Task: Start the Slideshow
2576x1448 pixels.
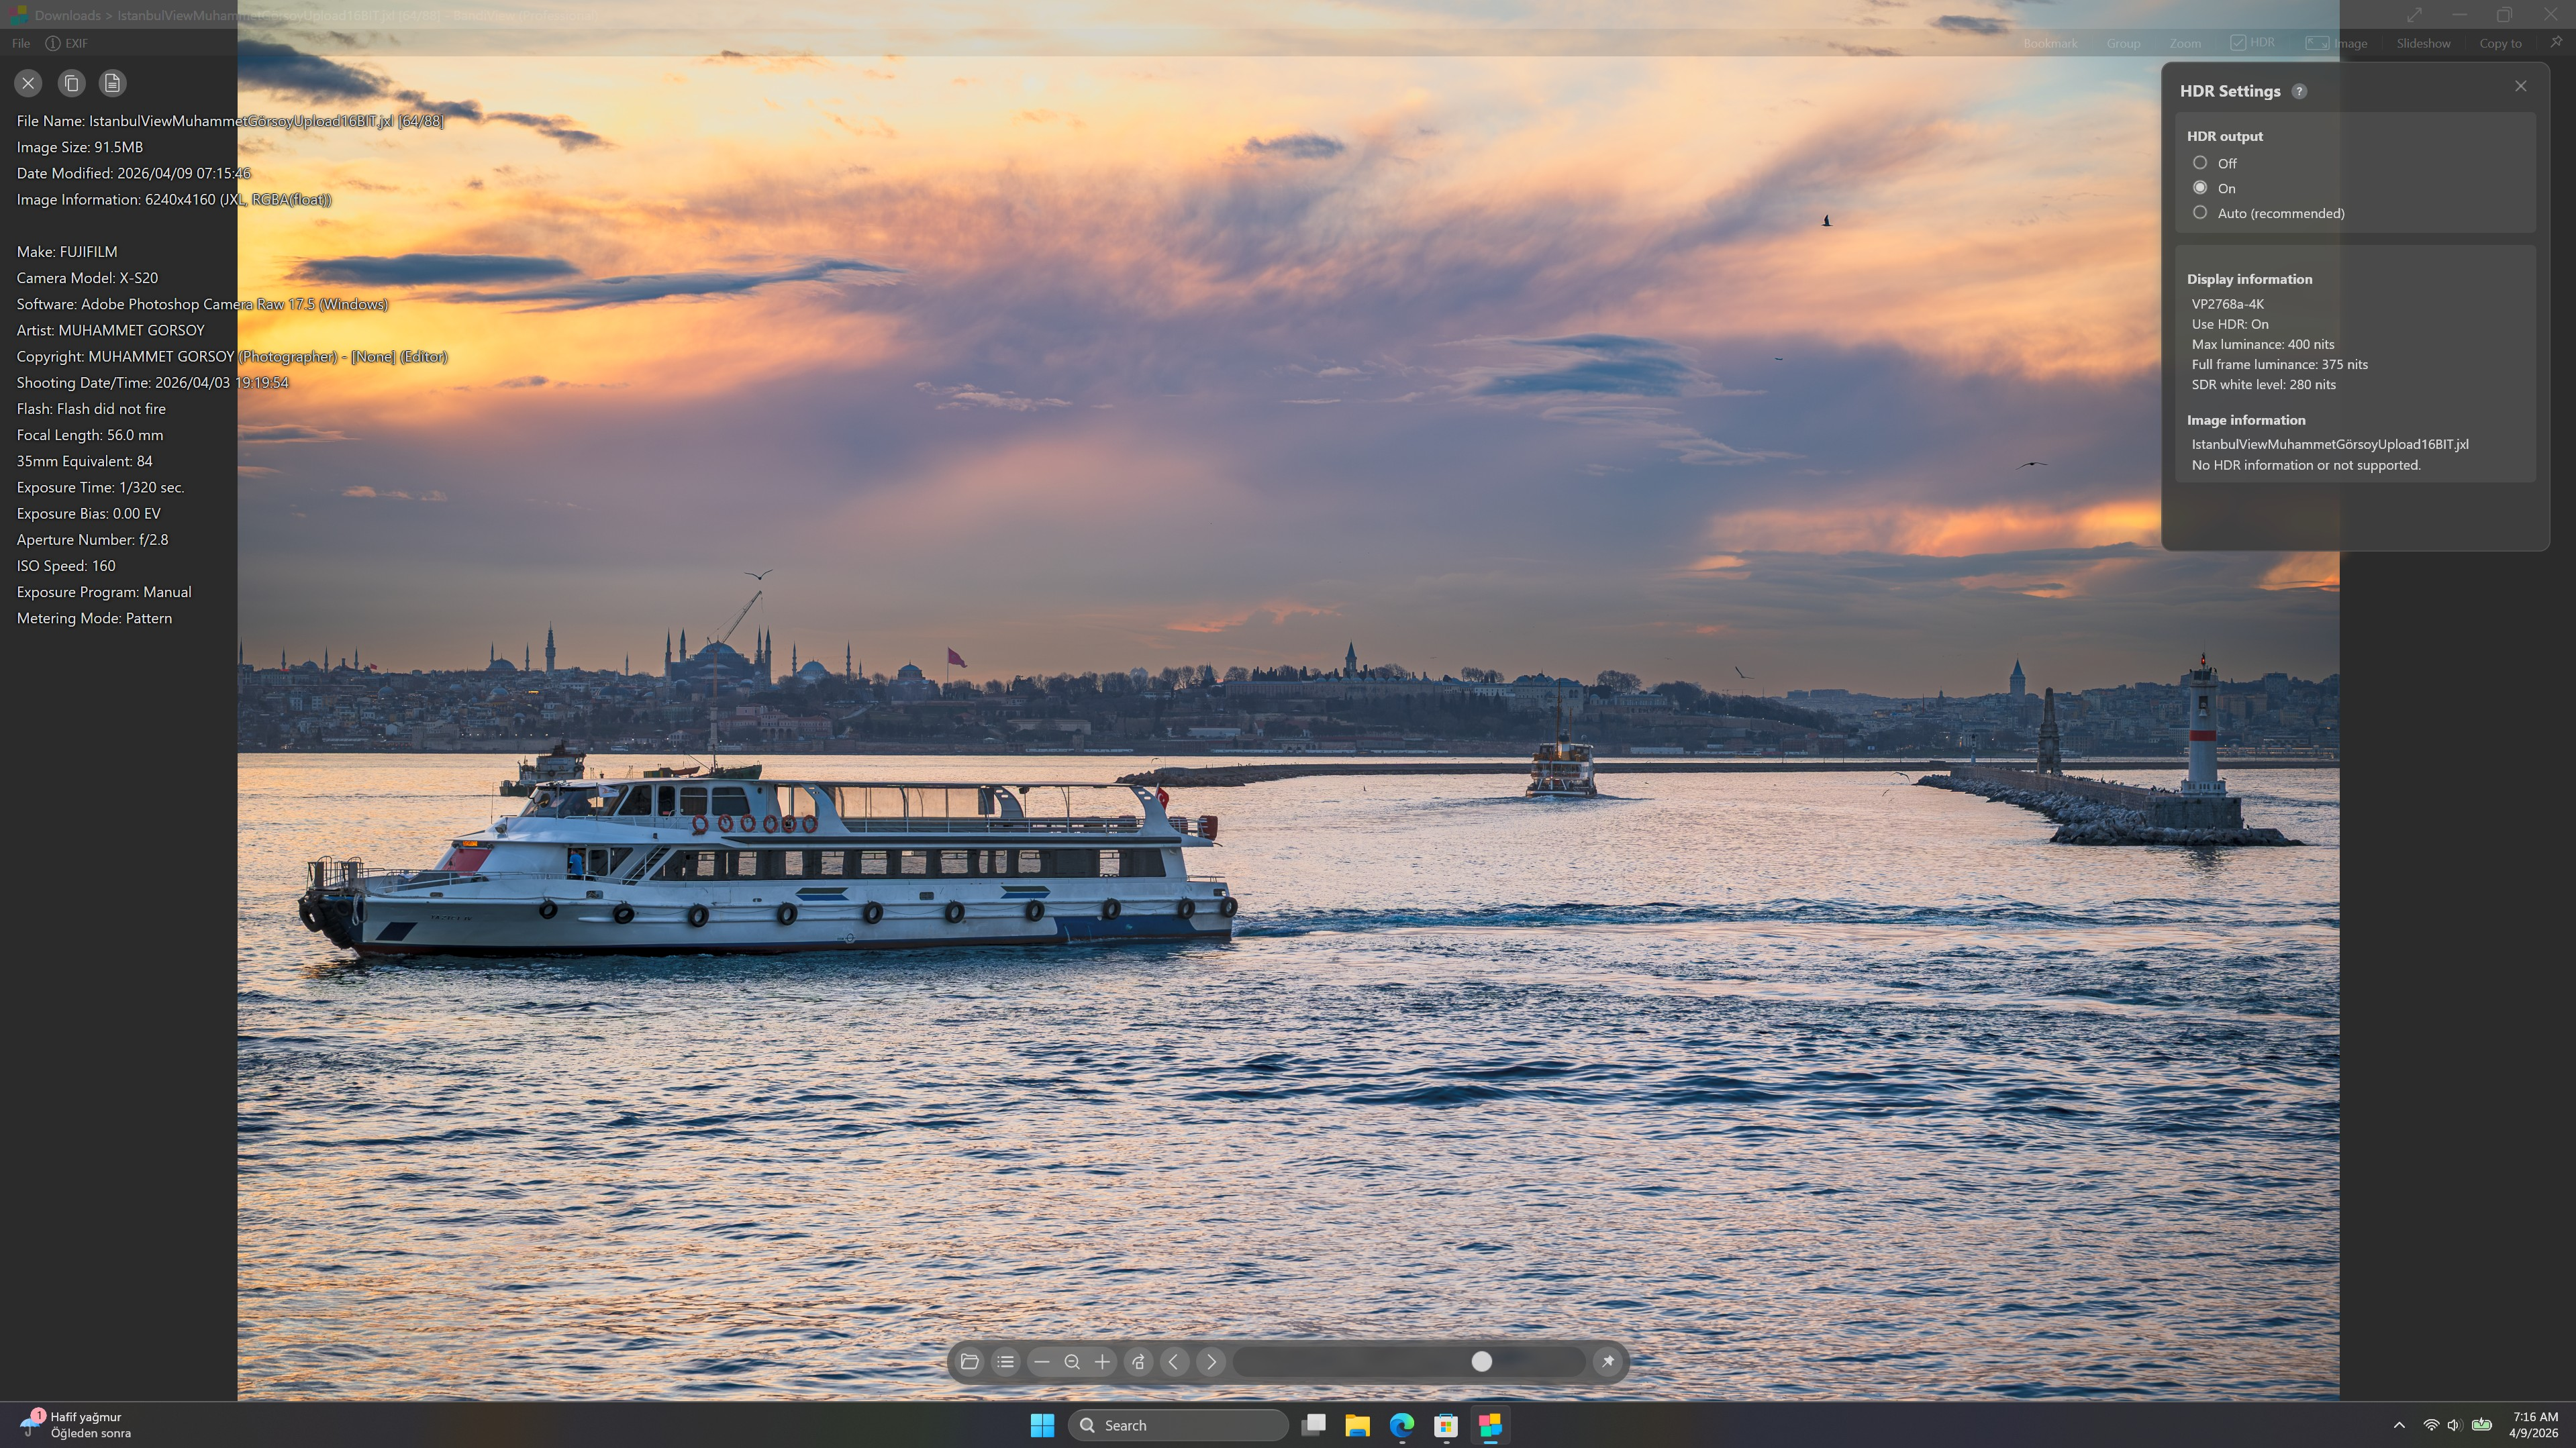Action: 2423,43
